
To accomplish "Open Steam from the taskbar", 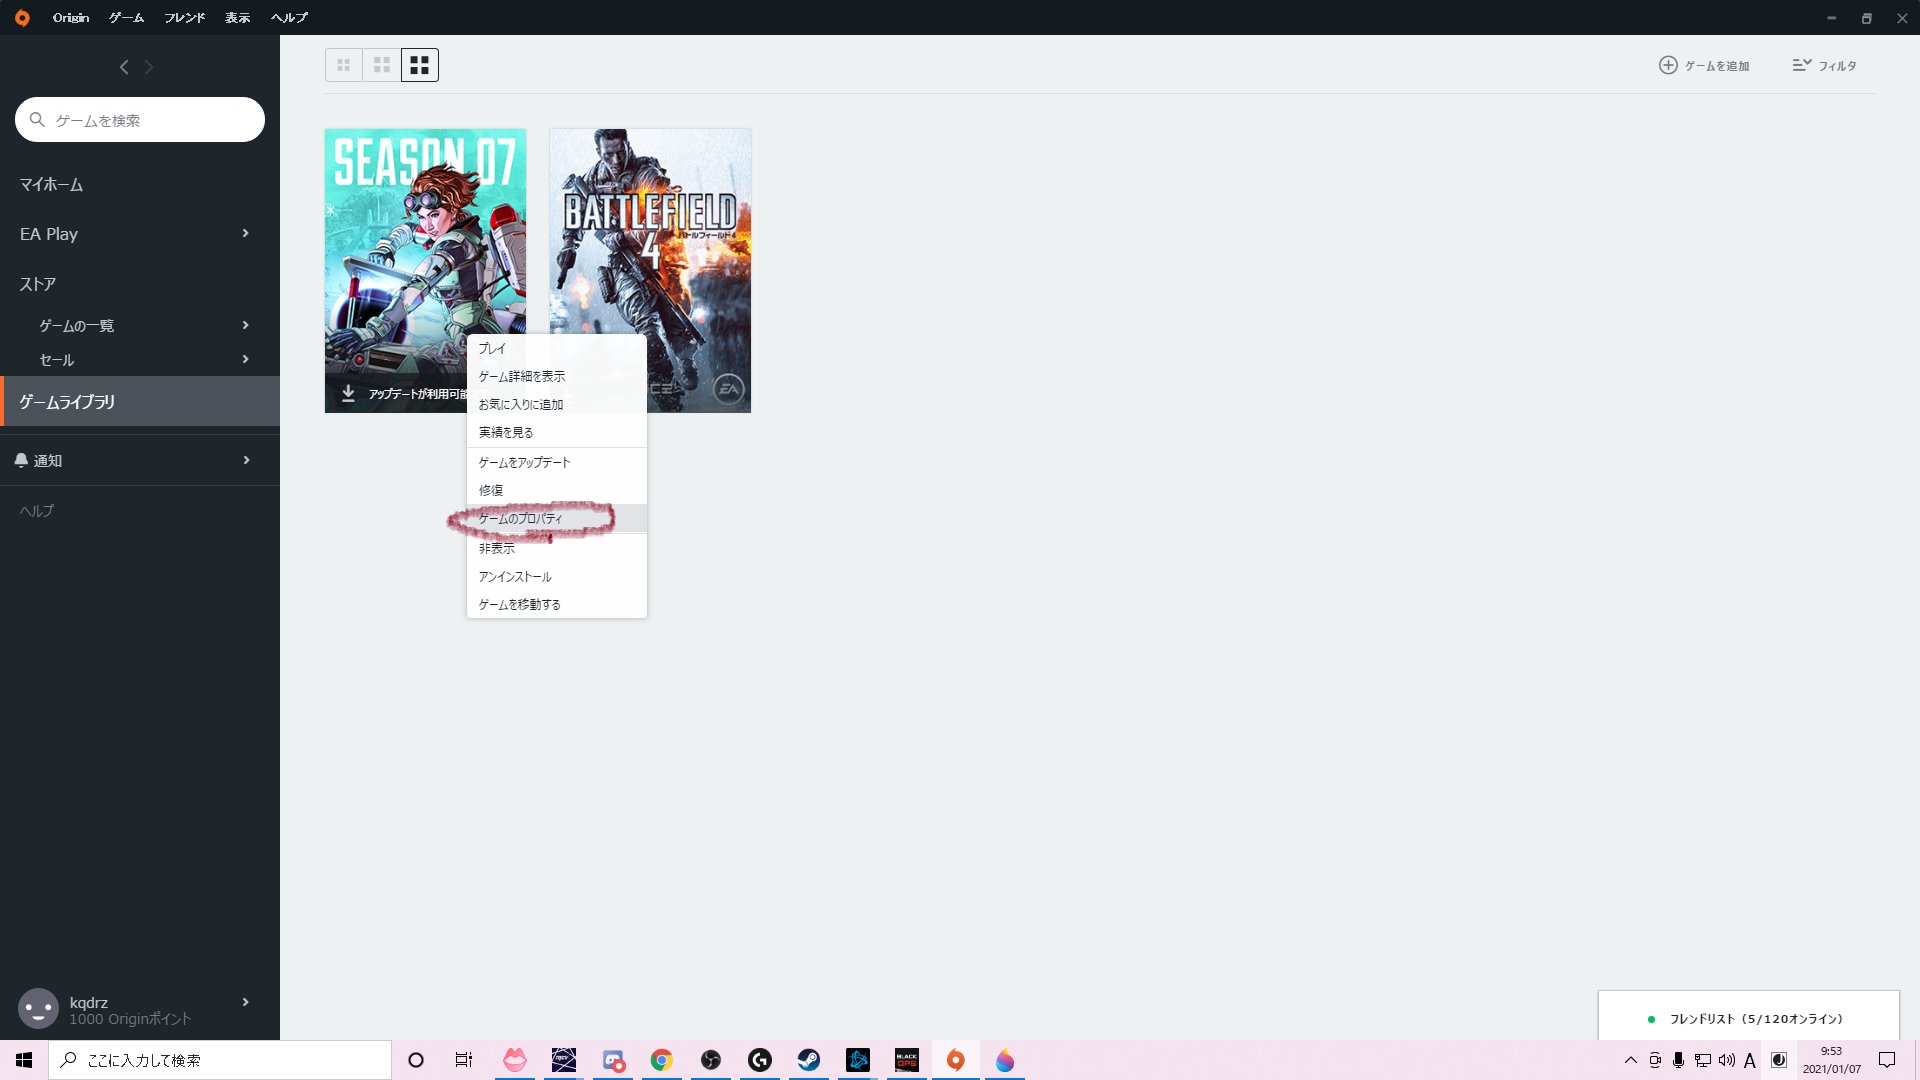I will (x=809, y=1060).
